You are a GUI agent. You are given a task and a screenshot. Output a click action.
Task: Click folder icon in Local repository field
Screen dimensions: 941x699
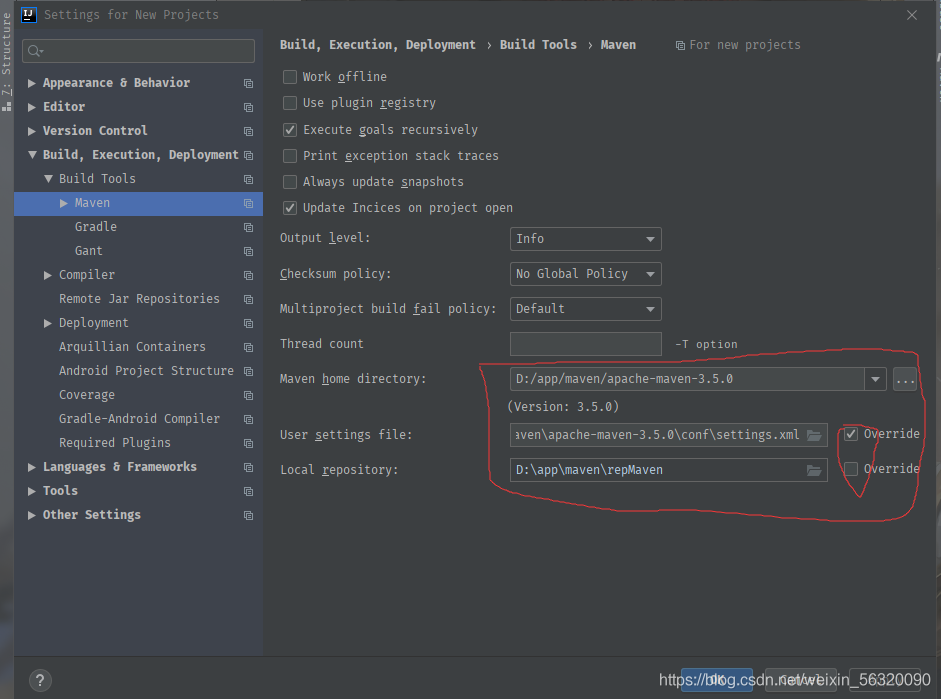pos(814,470)
